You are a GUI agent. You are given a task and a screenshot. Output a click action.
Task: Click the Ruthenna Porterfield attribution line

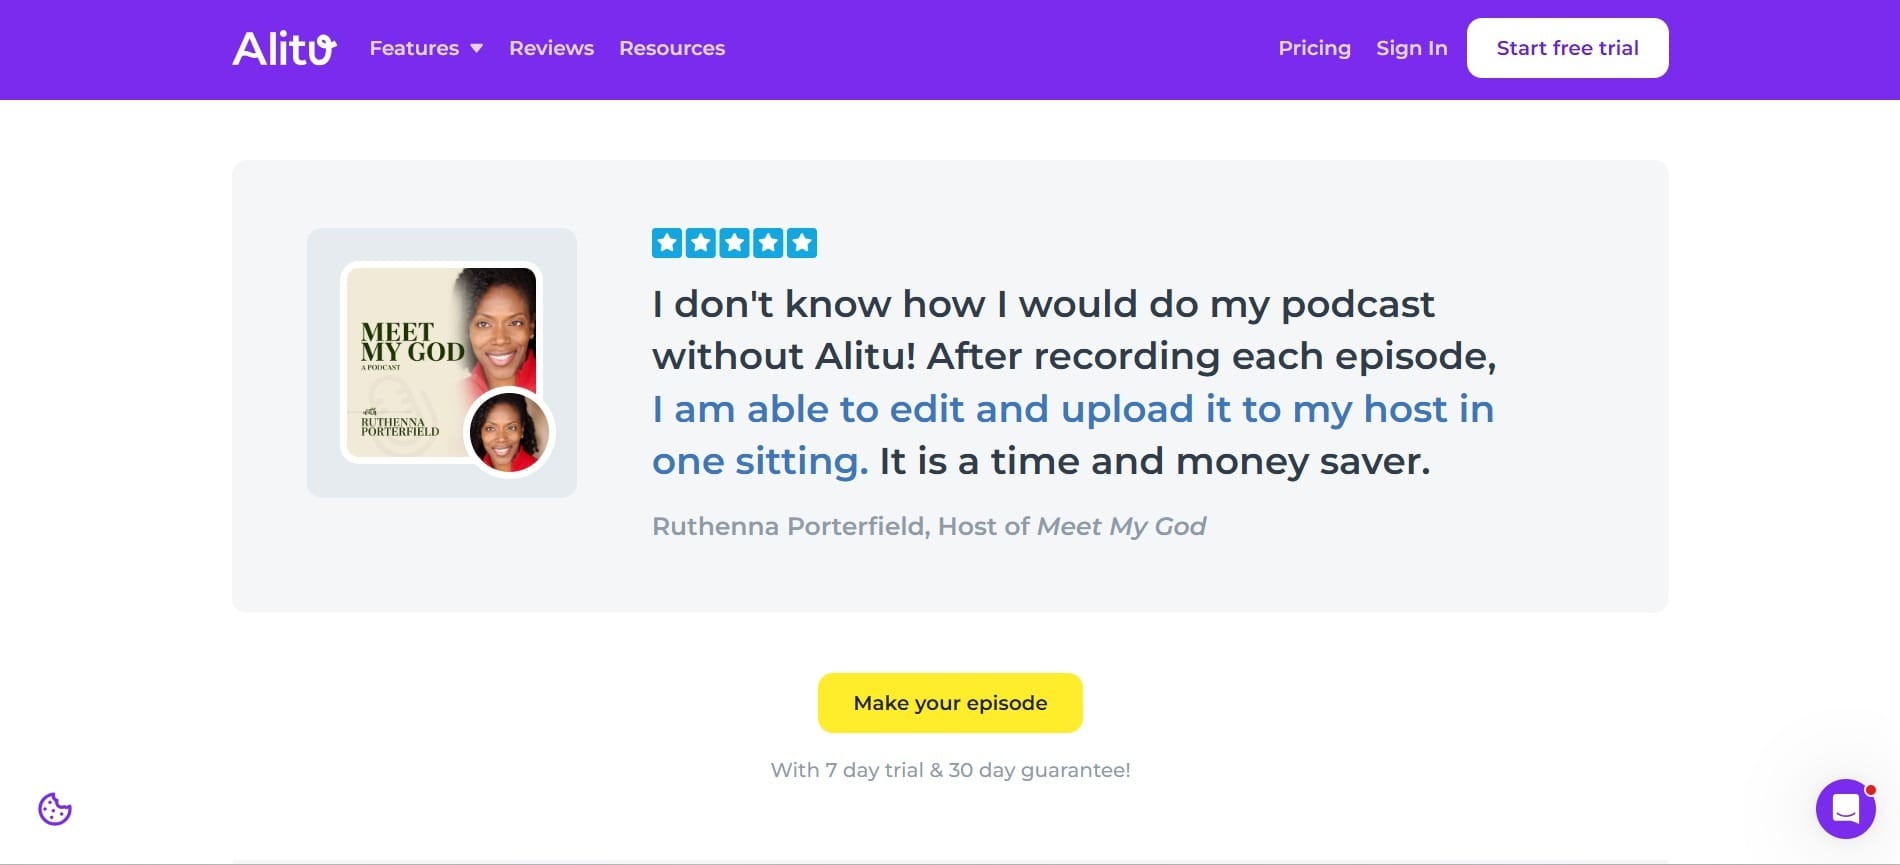pyautogui.click(x=929, y=526)
